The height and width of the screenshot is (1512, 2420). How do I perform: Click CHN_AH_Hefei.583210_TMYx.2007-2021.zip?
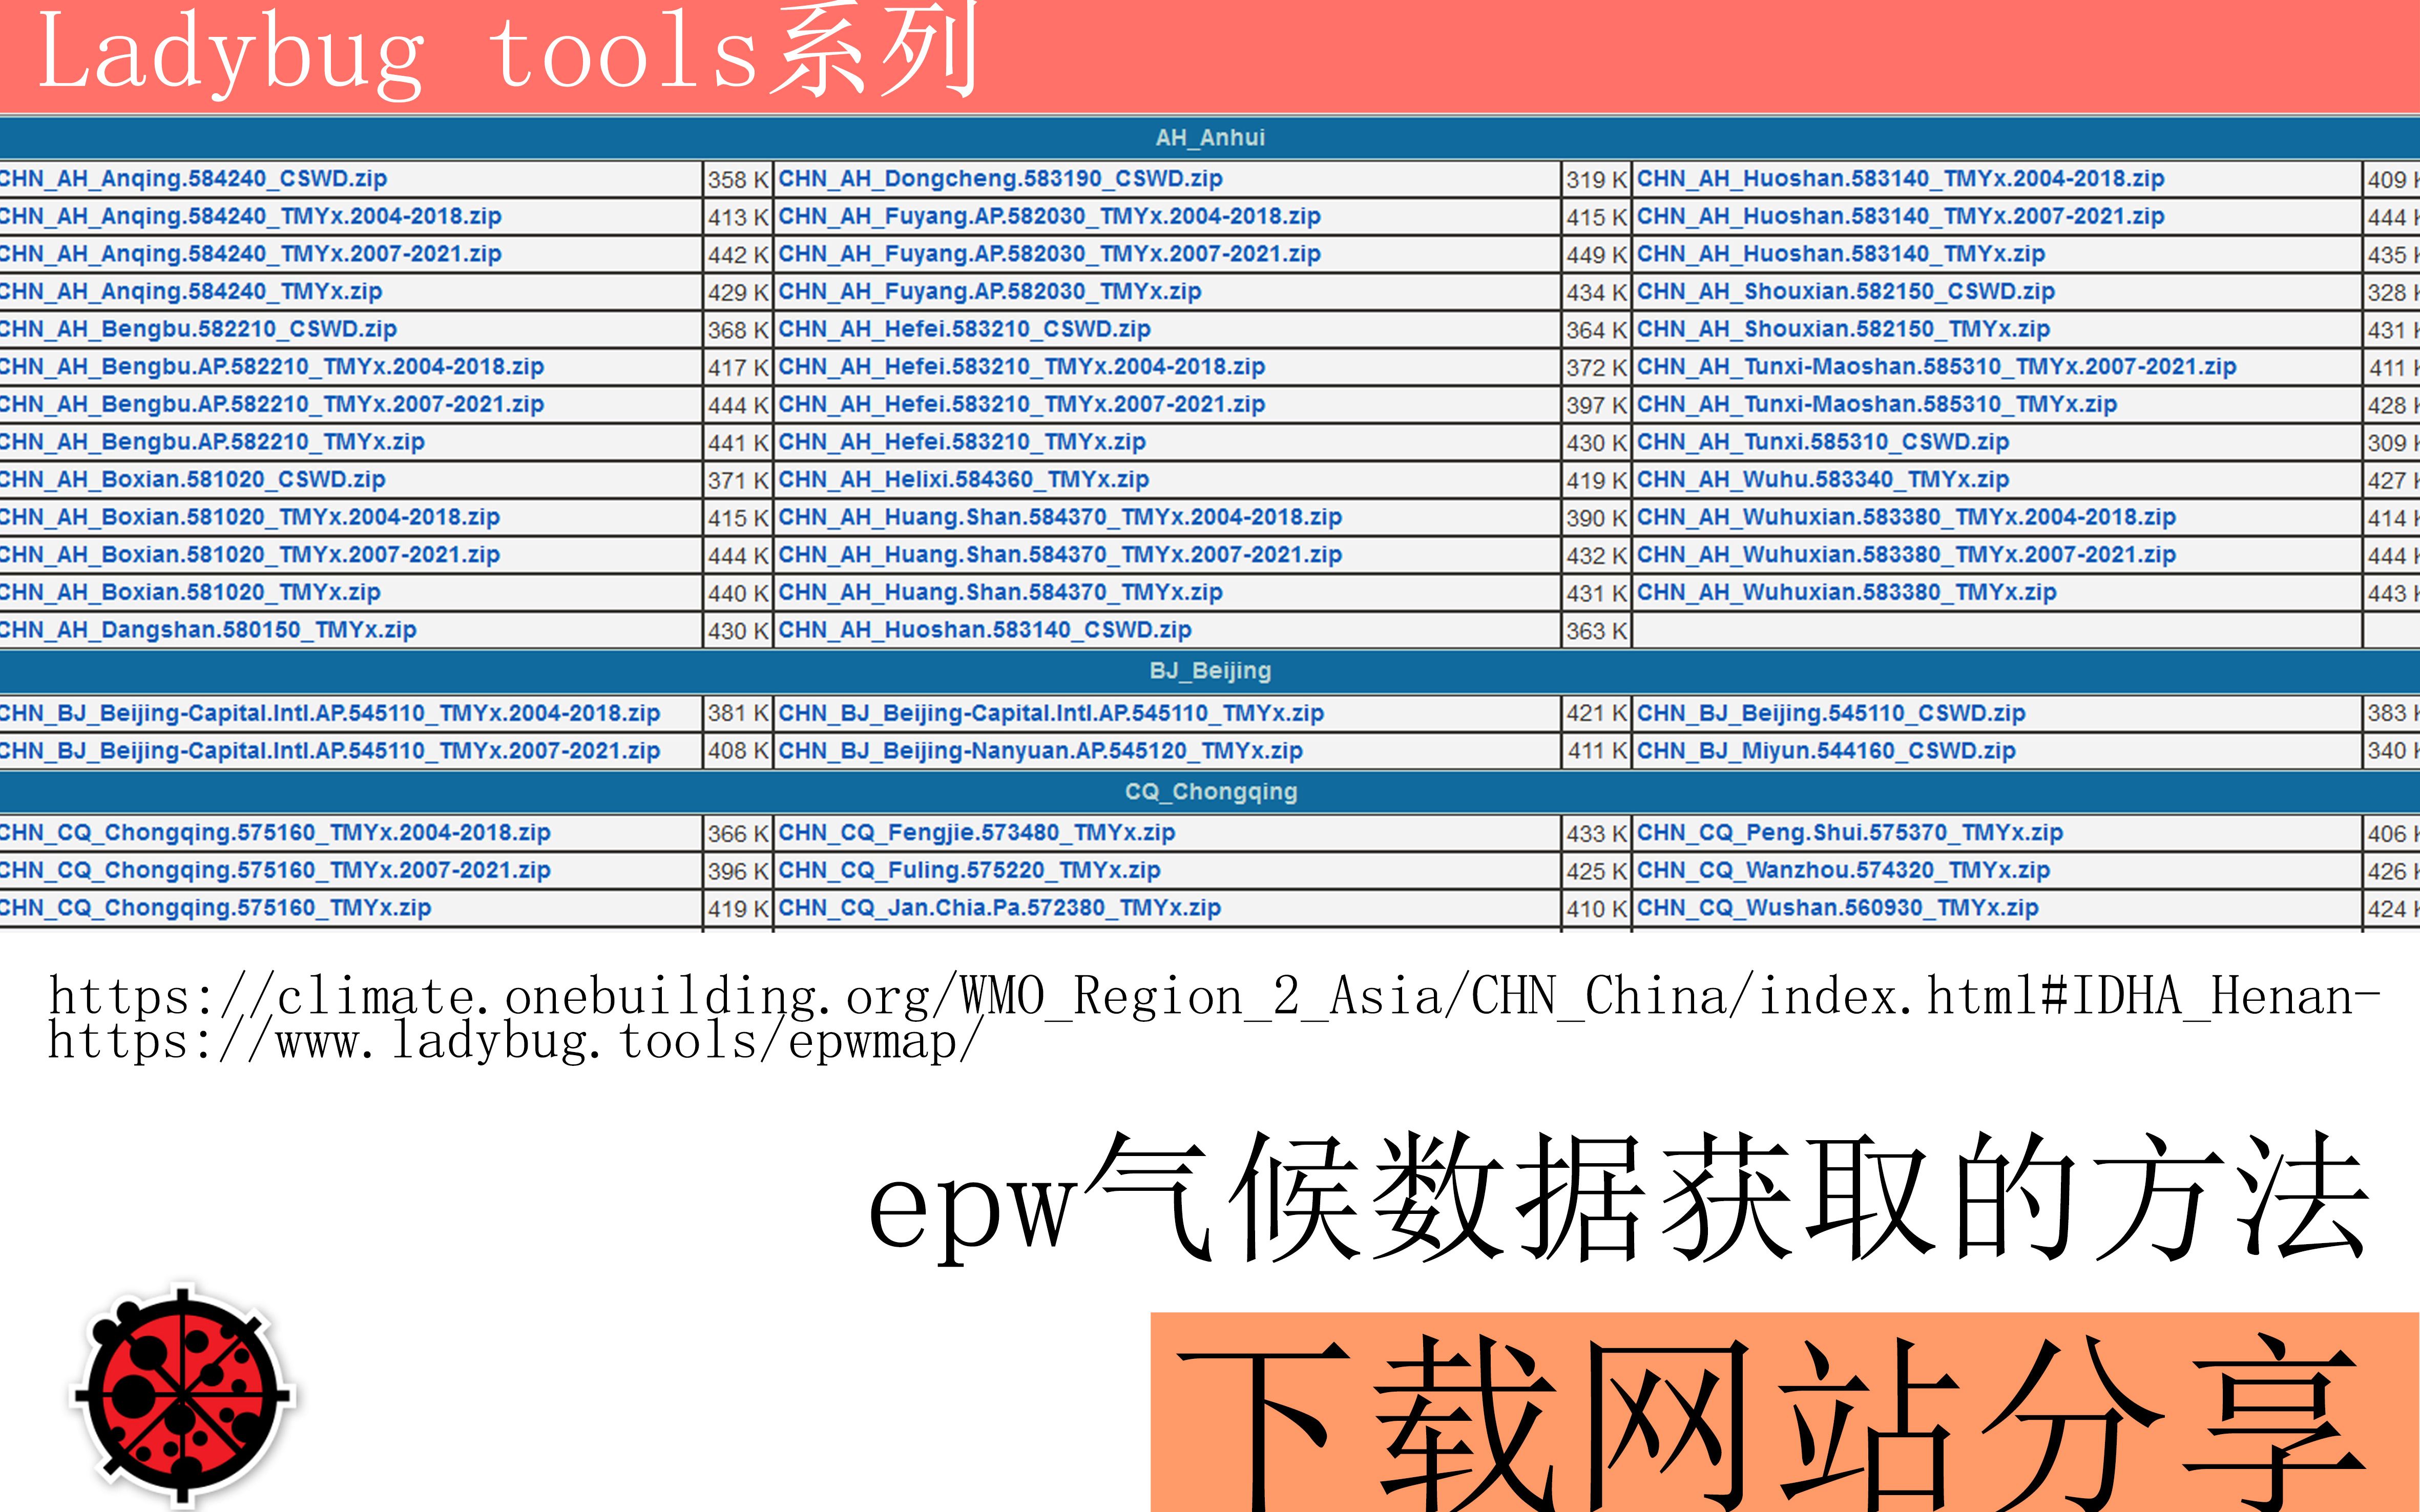pos(1022,404)
